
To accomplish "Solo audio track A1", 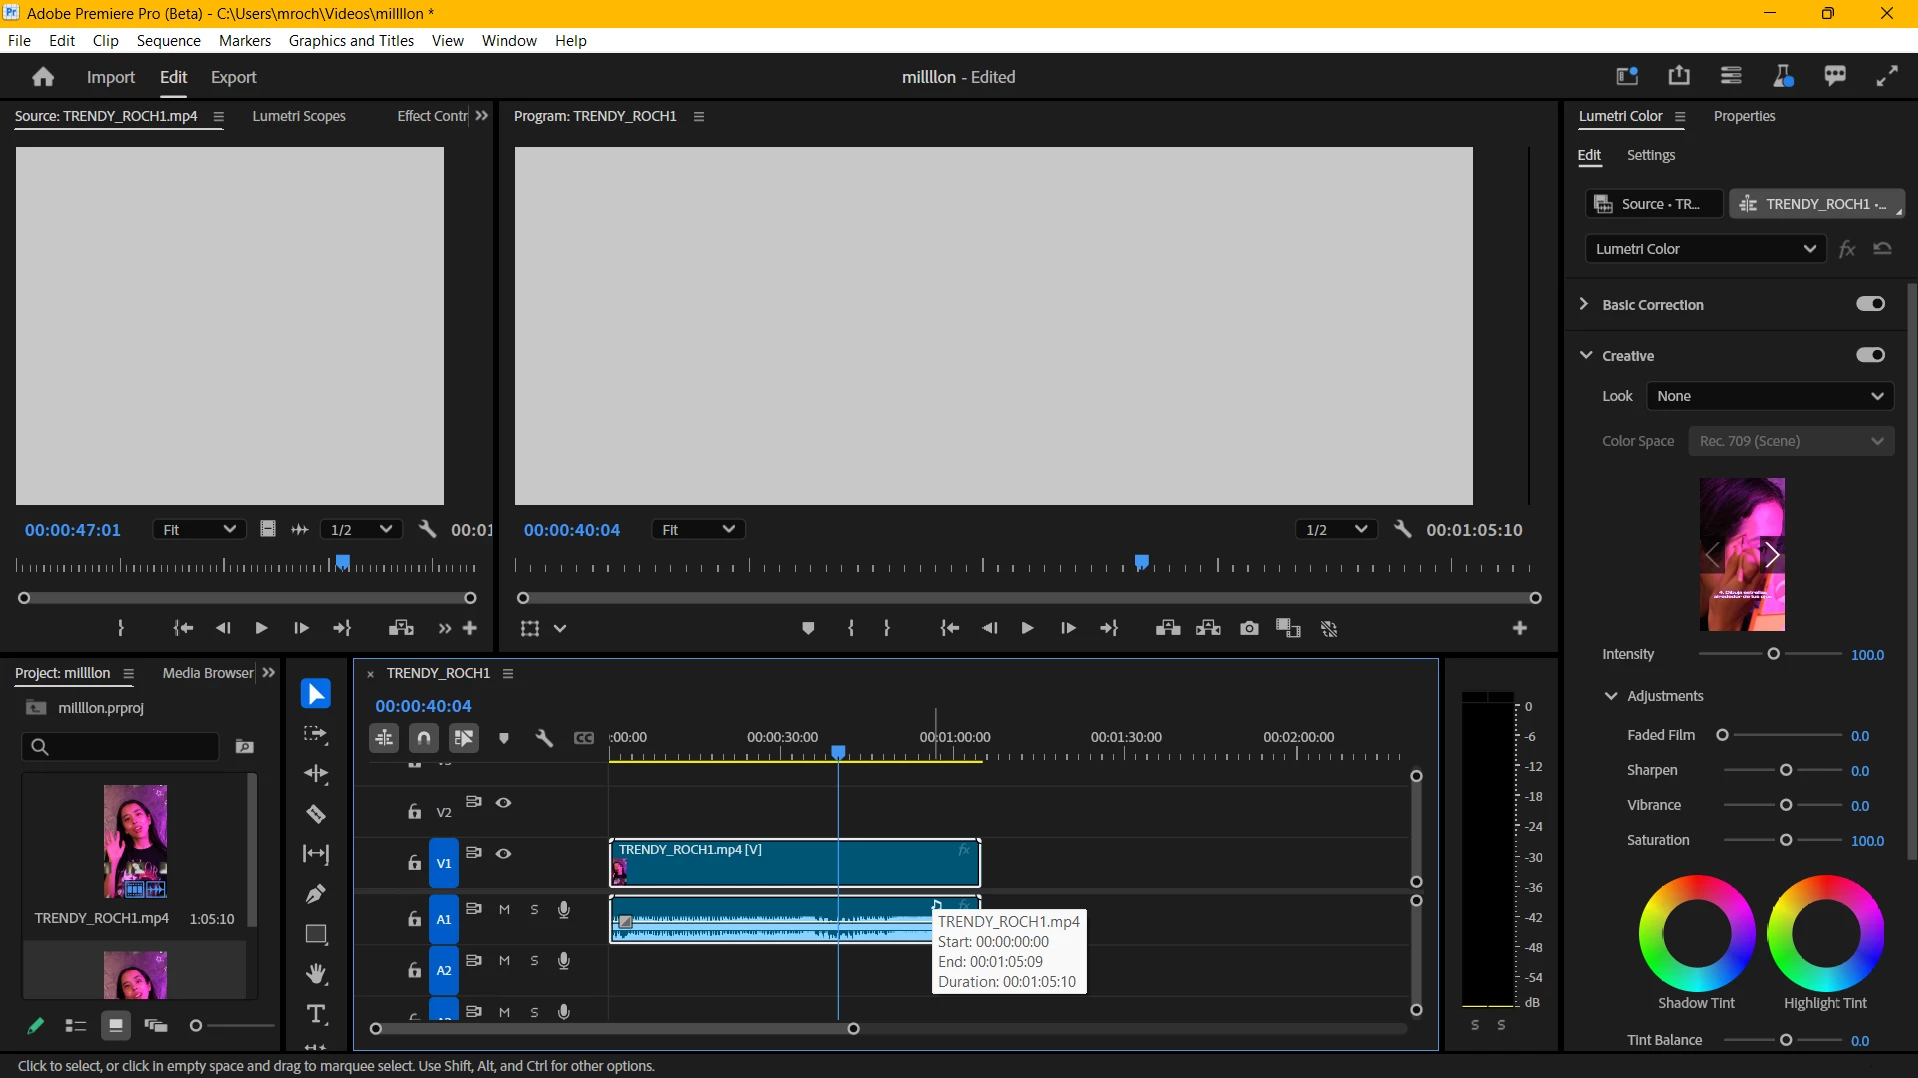I will [x=534, y=909].
